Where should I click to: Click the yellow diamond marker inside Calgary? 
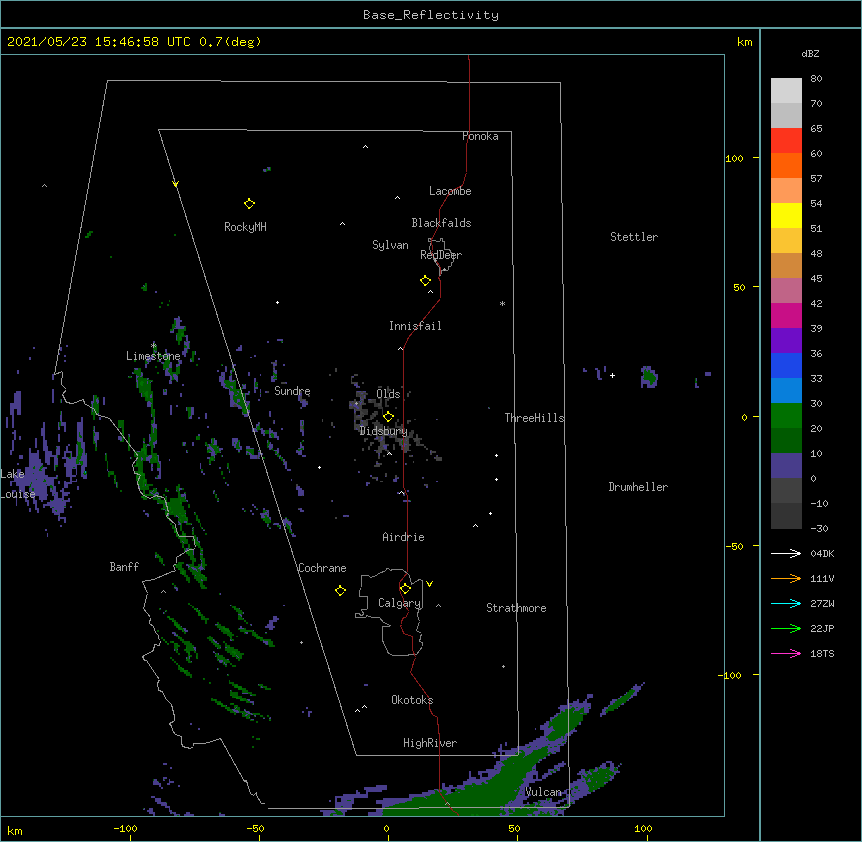pyautogui.click(x=405, y=589)
